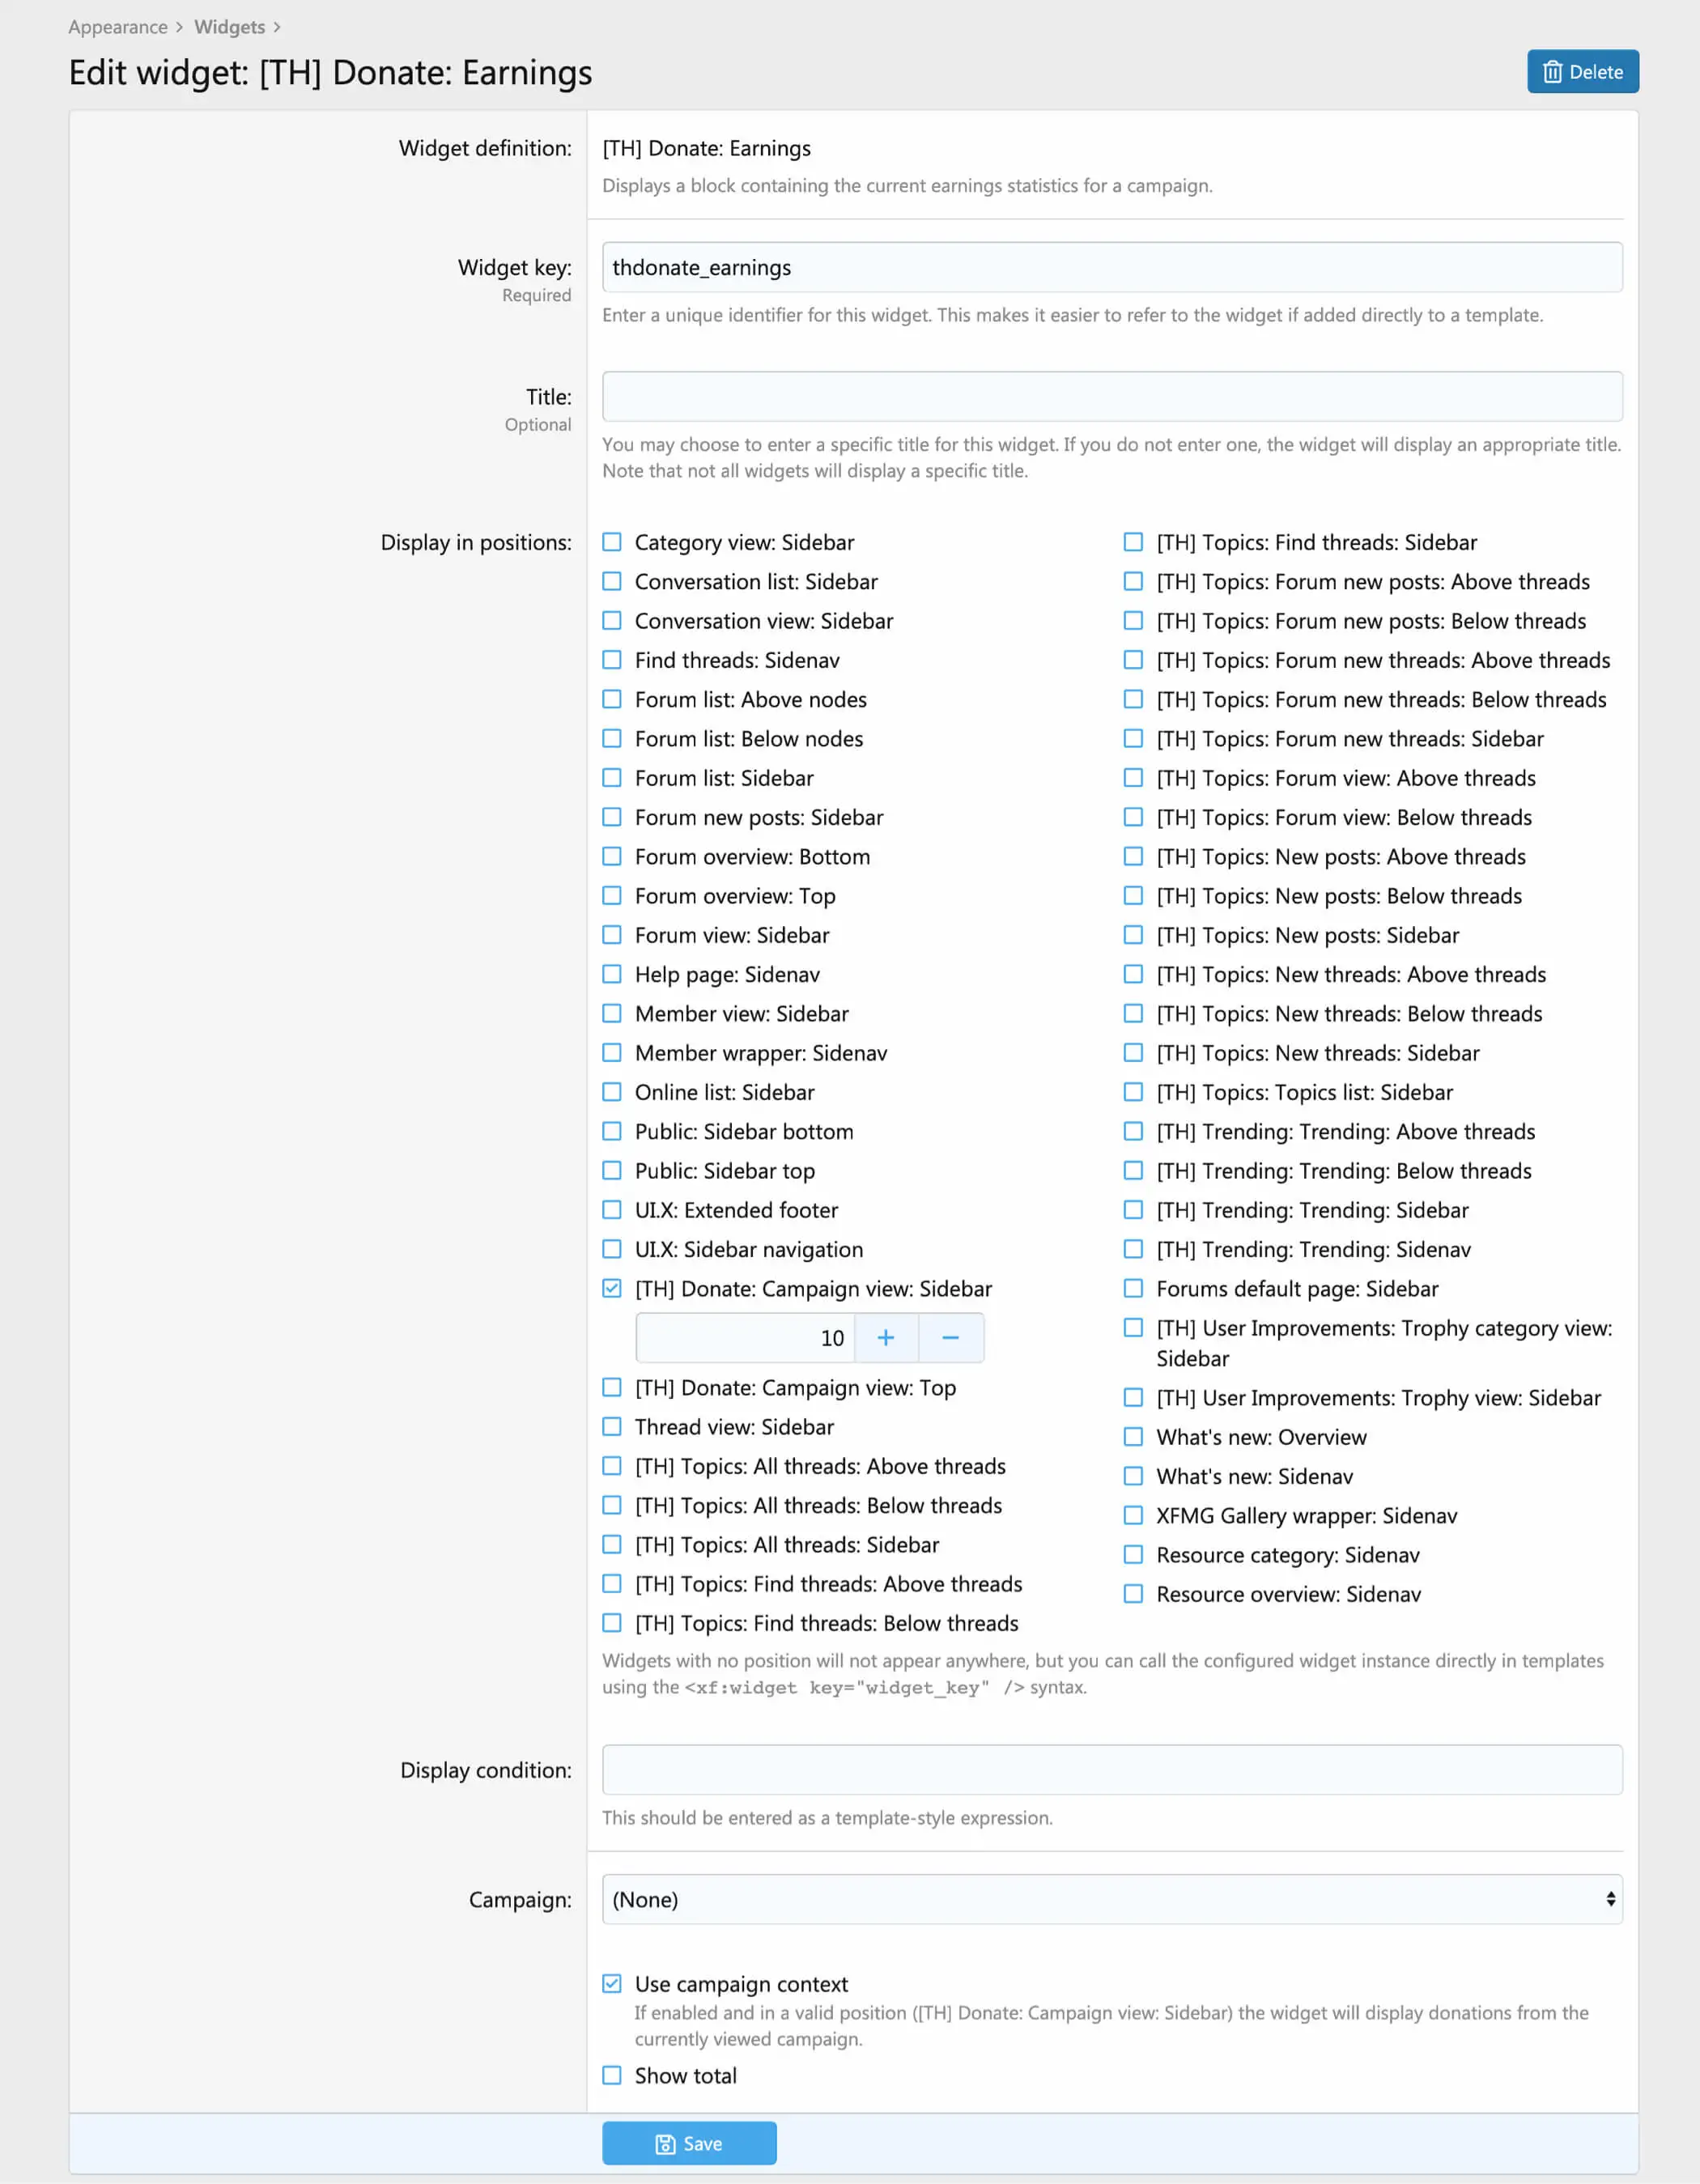Decrease display order with minus button

click(950, 1338)
